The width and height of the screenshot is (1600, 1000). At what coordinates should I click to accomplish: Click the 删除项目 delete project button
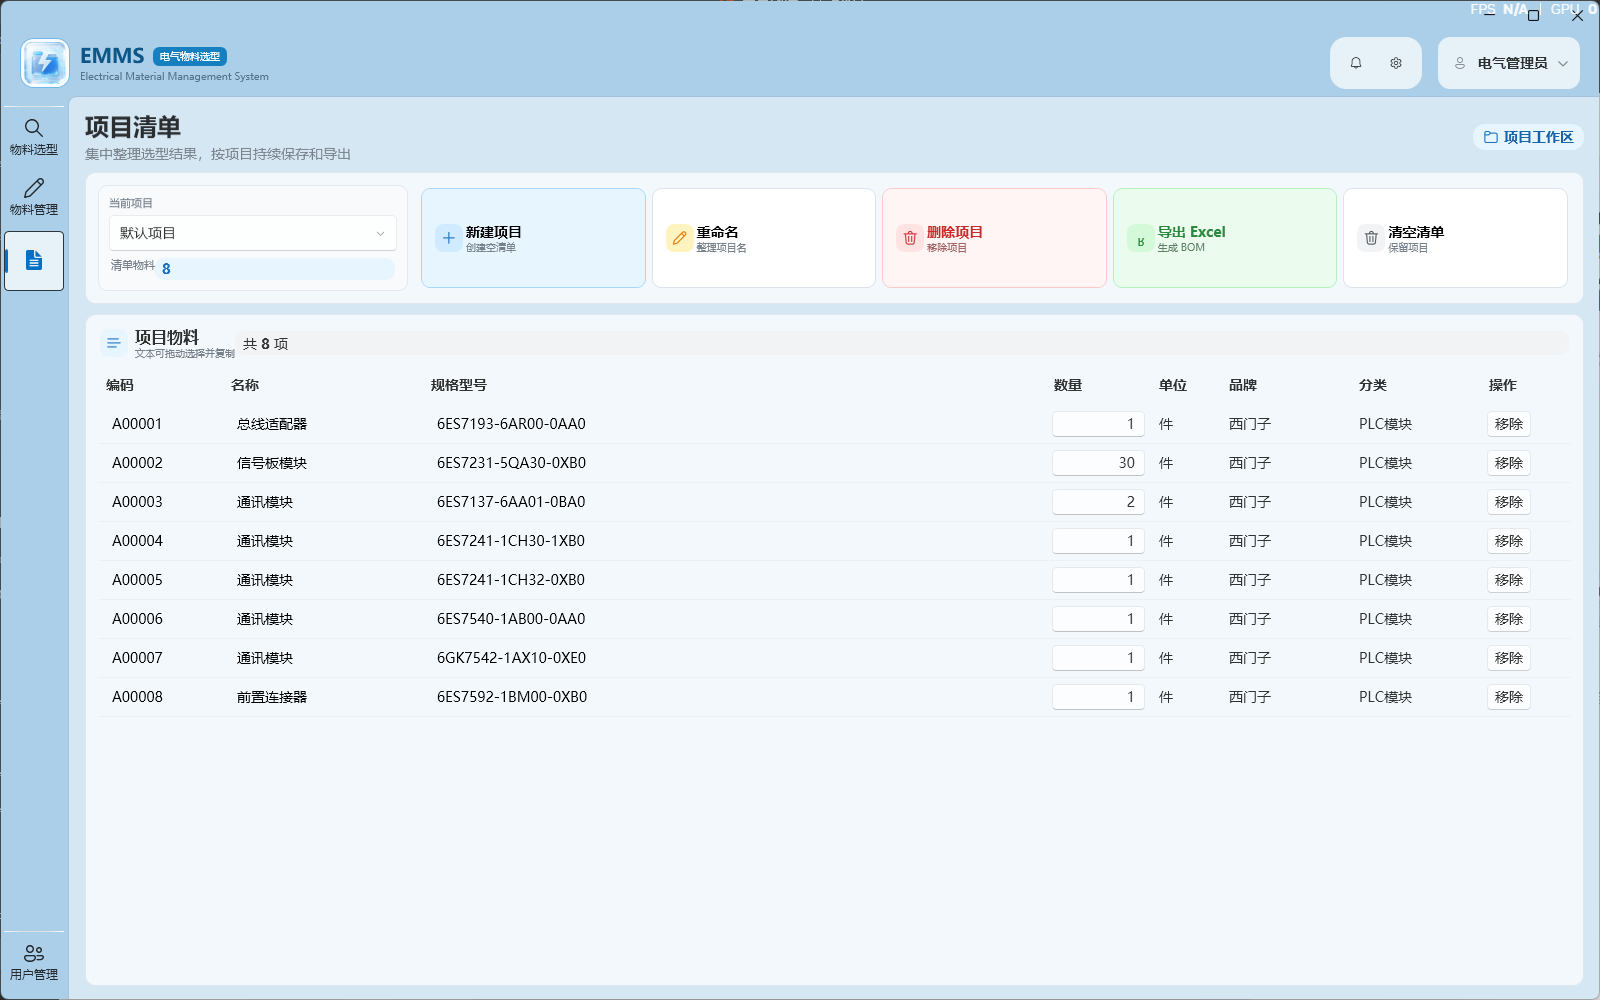pos(994,238)
